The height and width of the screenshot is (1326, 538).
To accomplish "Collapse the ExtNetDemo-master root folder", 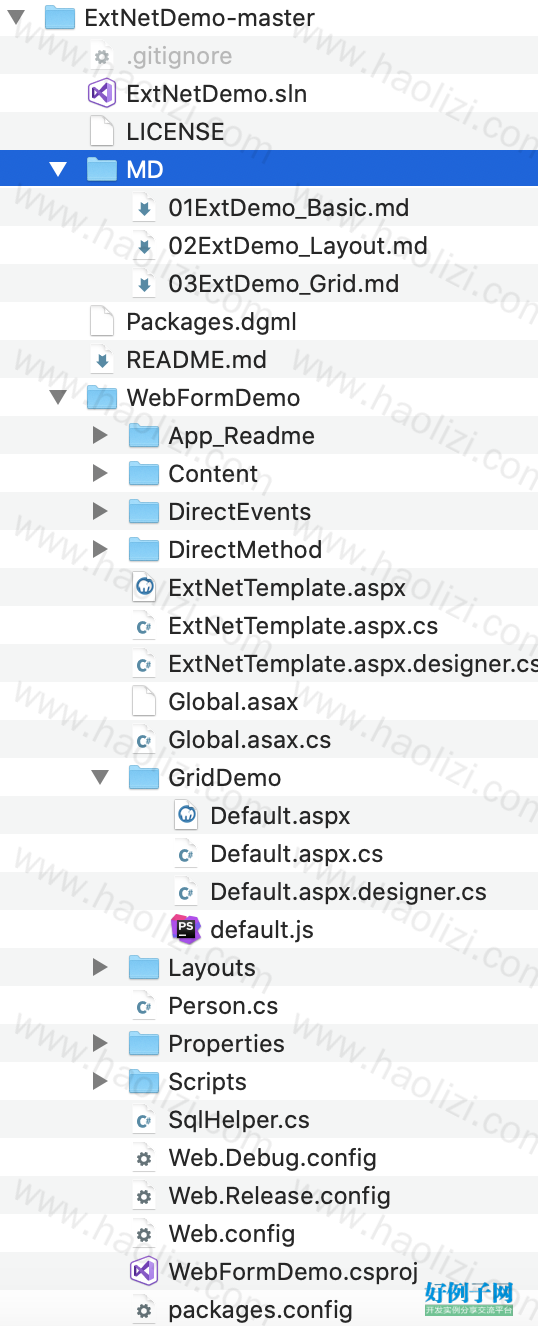I will pos(17,18).
